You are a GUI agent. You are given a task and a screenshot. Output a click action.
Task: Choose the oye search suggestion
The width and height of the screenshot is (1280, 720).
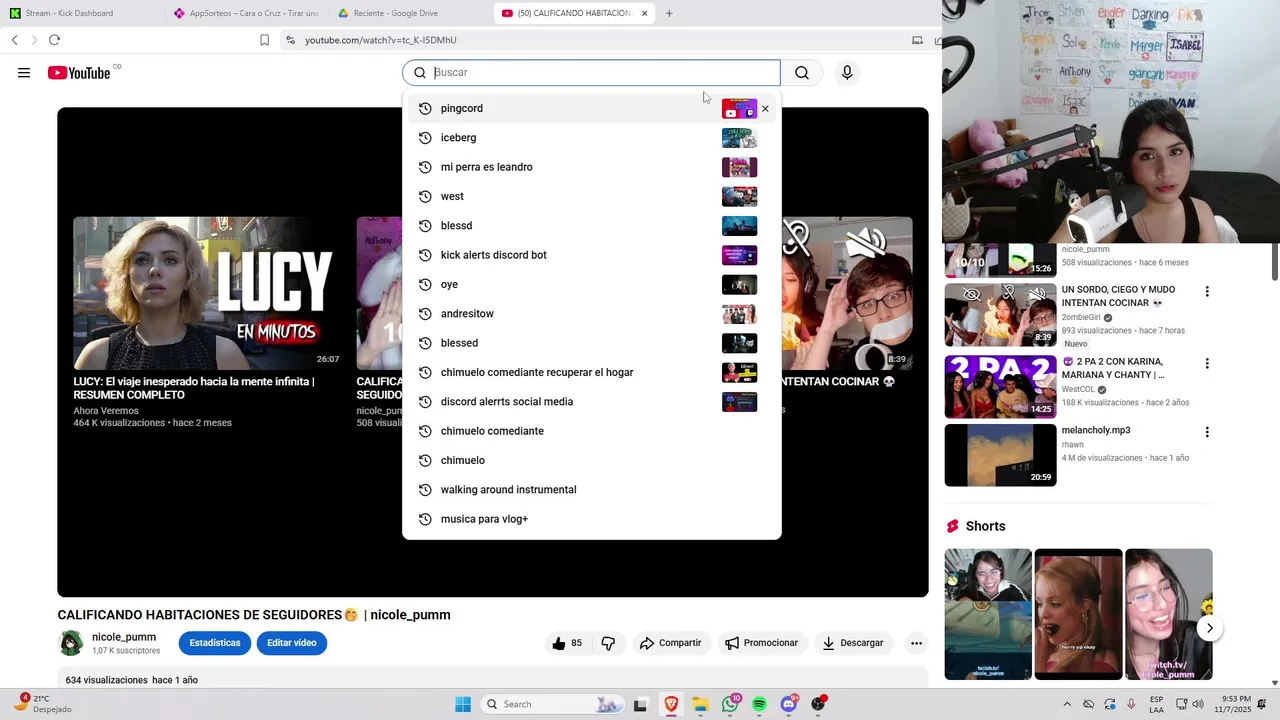point(591,285)
